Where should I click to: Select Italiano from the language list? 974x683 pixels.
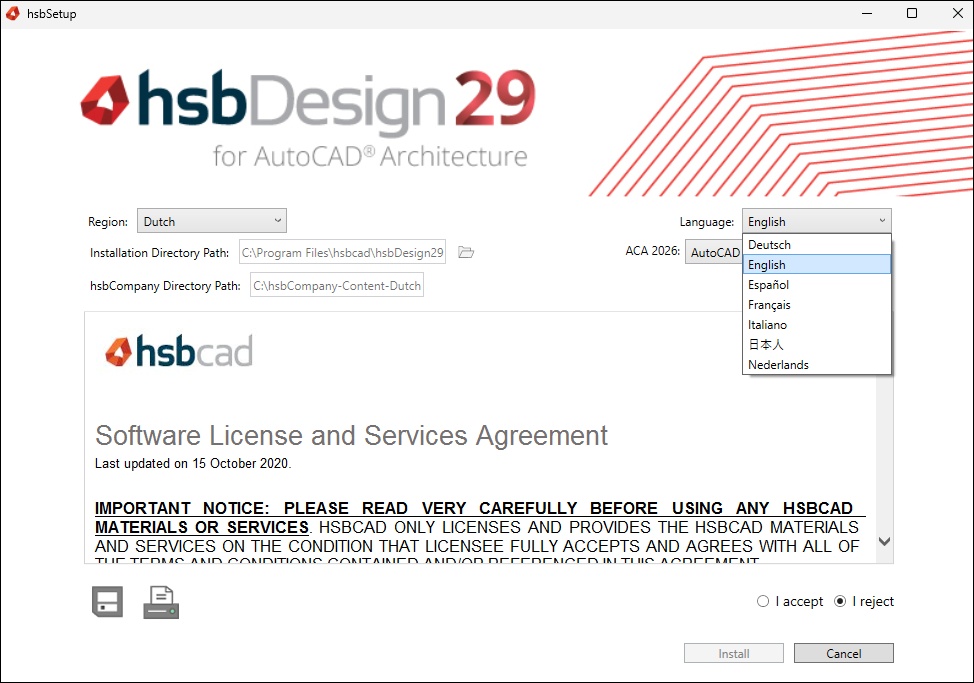817,324
